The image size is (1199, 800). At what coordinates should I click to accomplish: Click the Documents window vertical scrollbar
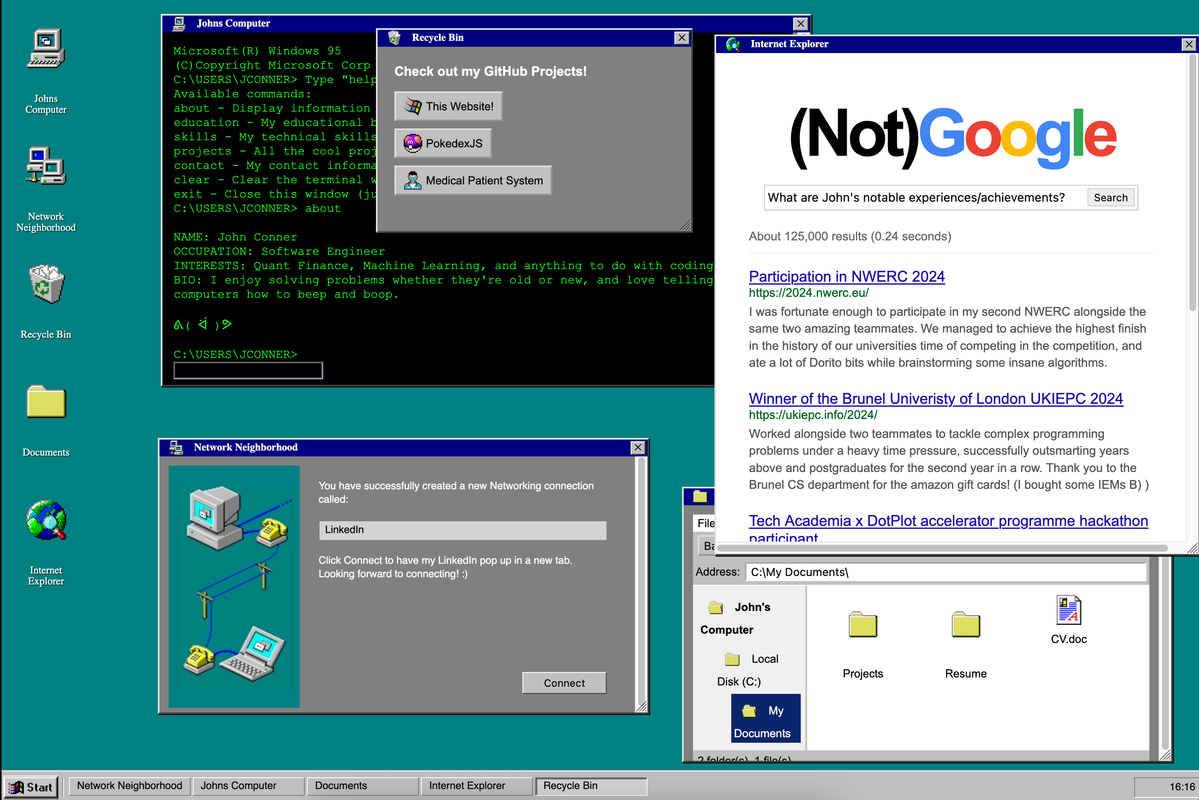(1165, 654)
